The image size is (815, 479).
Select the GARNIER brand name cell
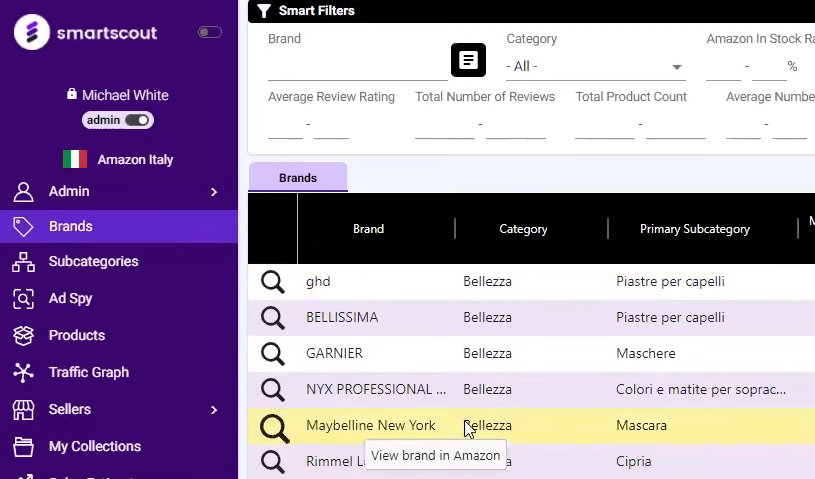point(334,353)
